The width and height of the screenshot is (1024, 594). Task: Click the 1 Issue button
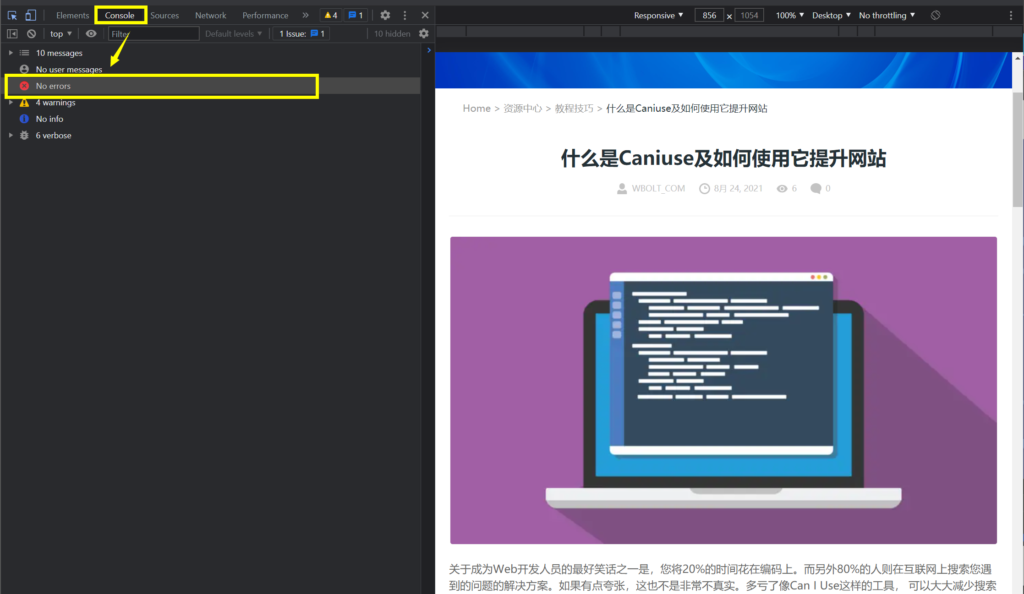pos(302,34)
